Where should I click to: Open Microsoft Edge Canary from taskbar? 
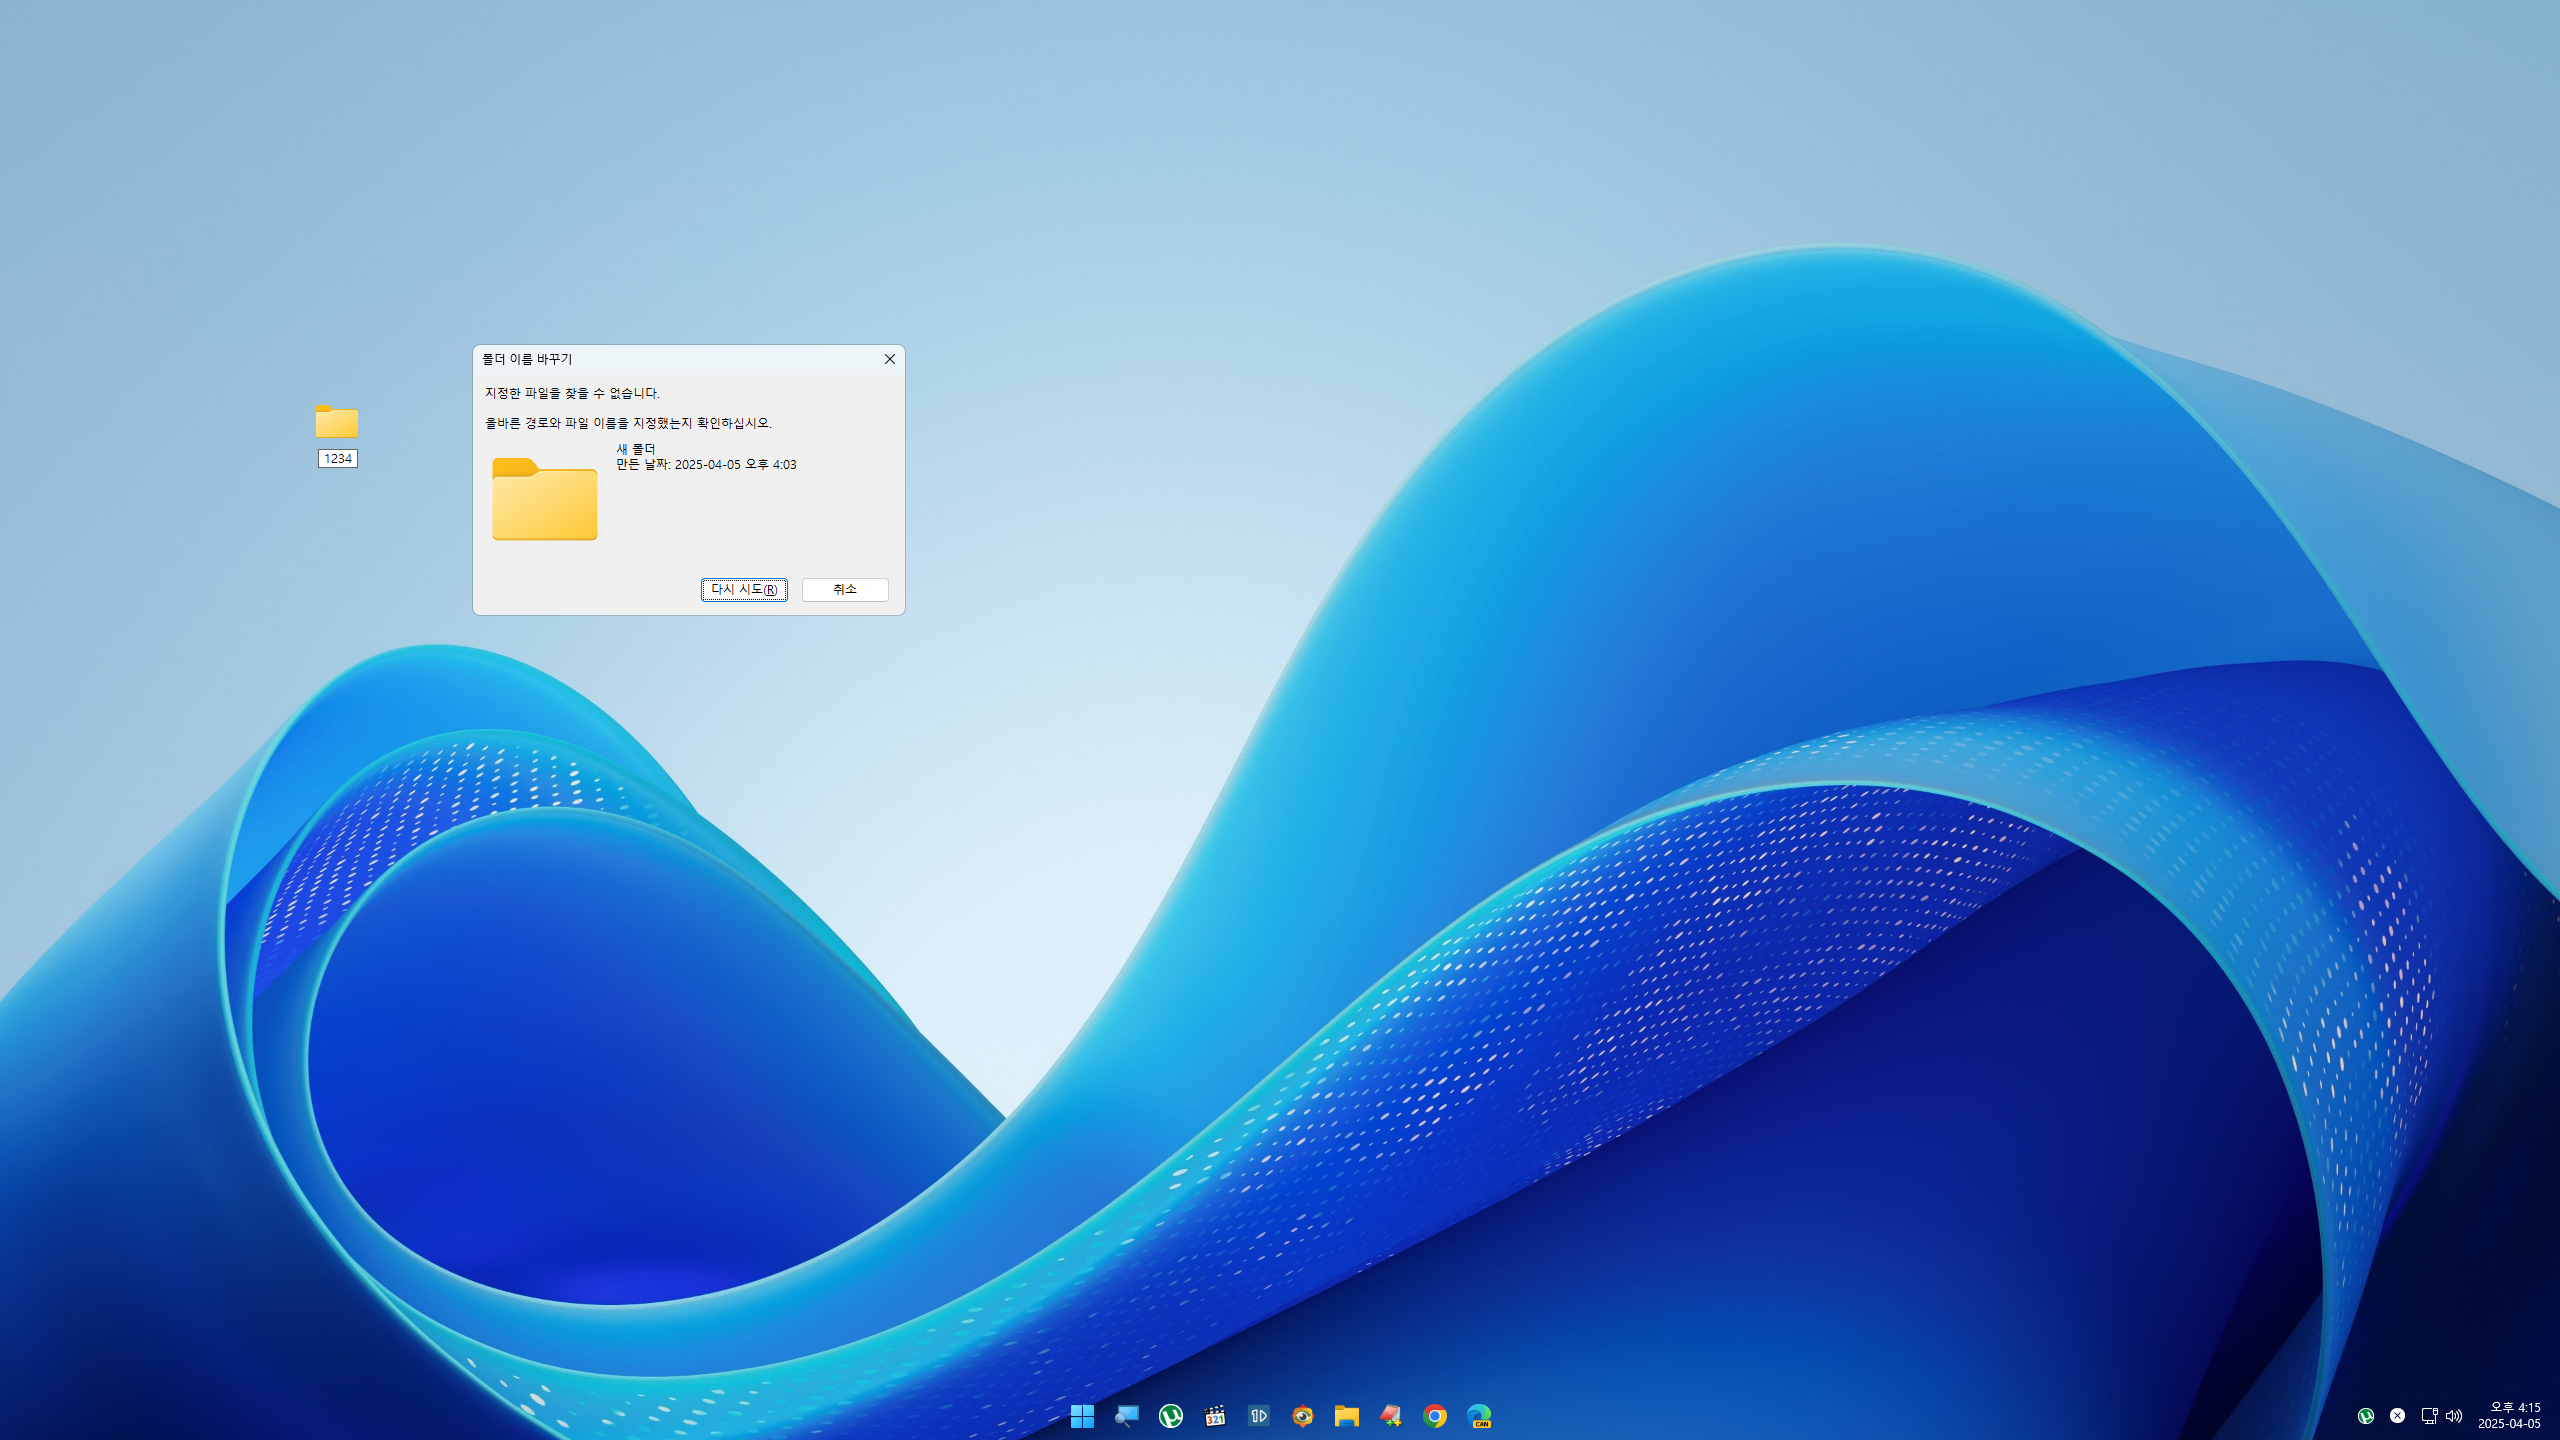coord(1479,1416)
